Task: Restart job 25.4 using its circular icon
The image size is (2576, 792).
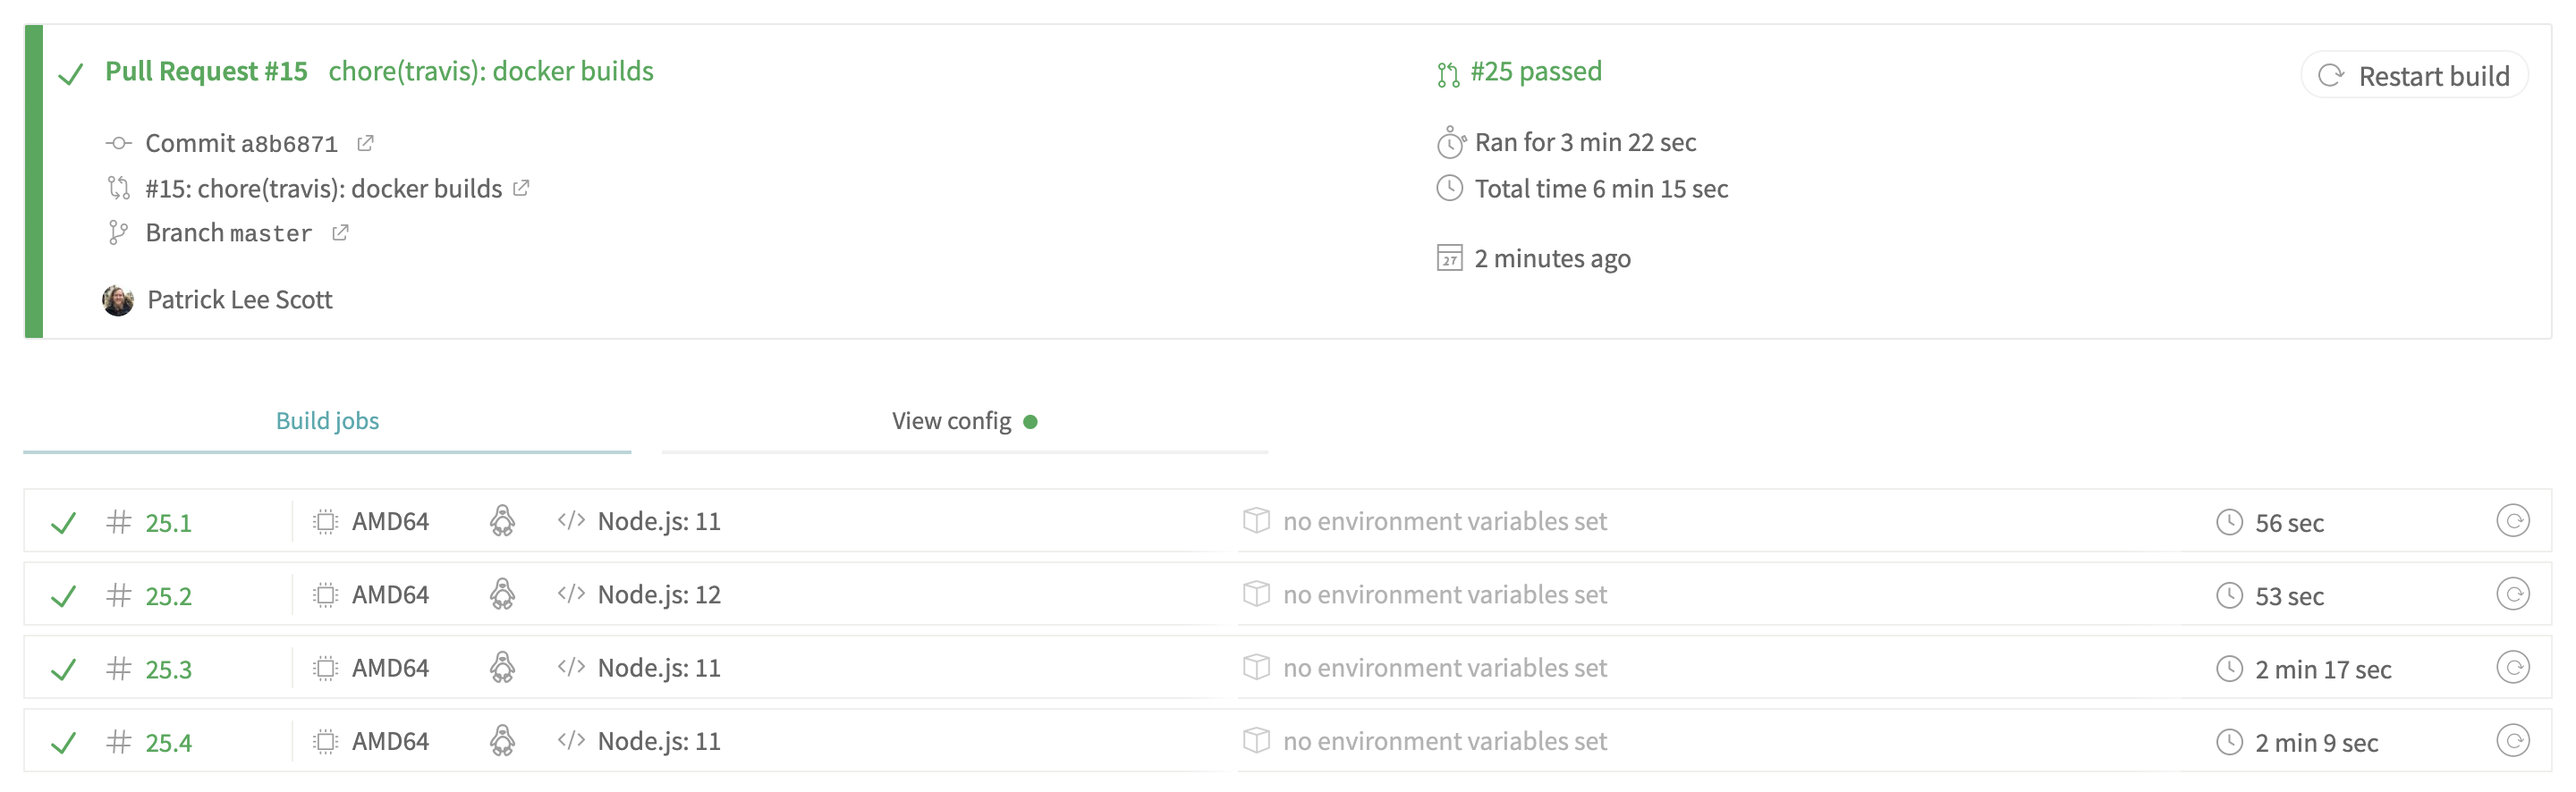Action: pyautogui.click(x=2512, y=741)
